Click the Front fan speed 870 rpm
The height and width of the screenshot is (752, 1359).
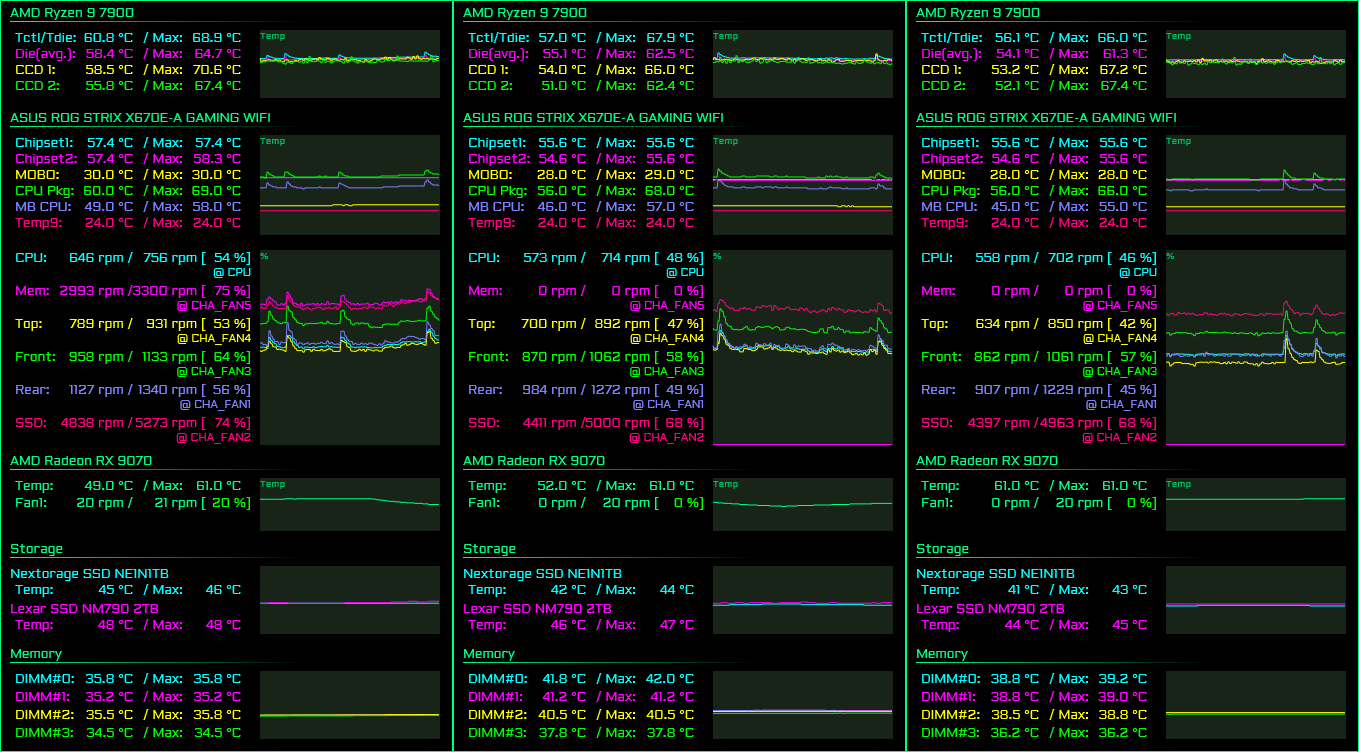[x=547, y=357]
